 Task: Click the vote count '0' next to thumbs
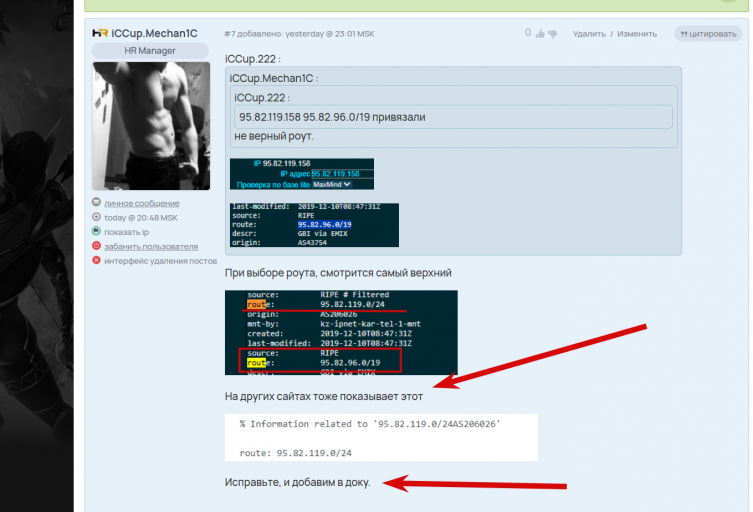pos(528,33)
